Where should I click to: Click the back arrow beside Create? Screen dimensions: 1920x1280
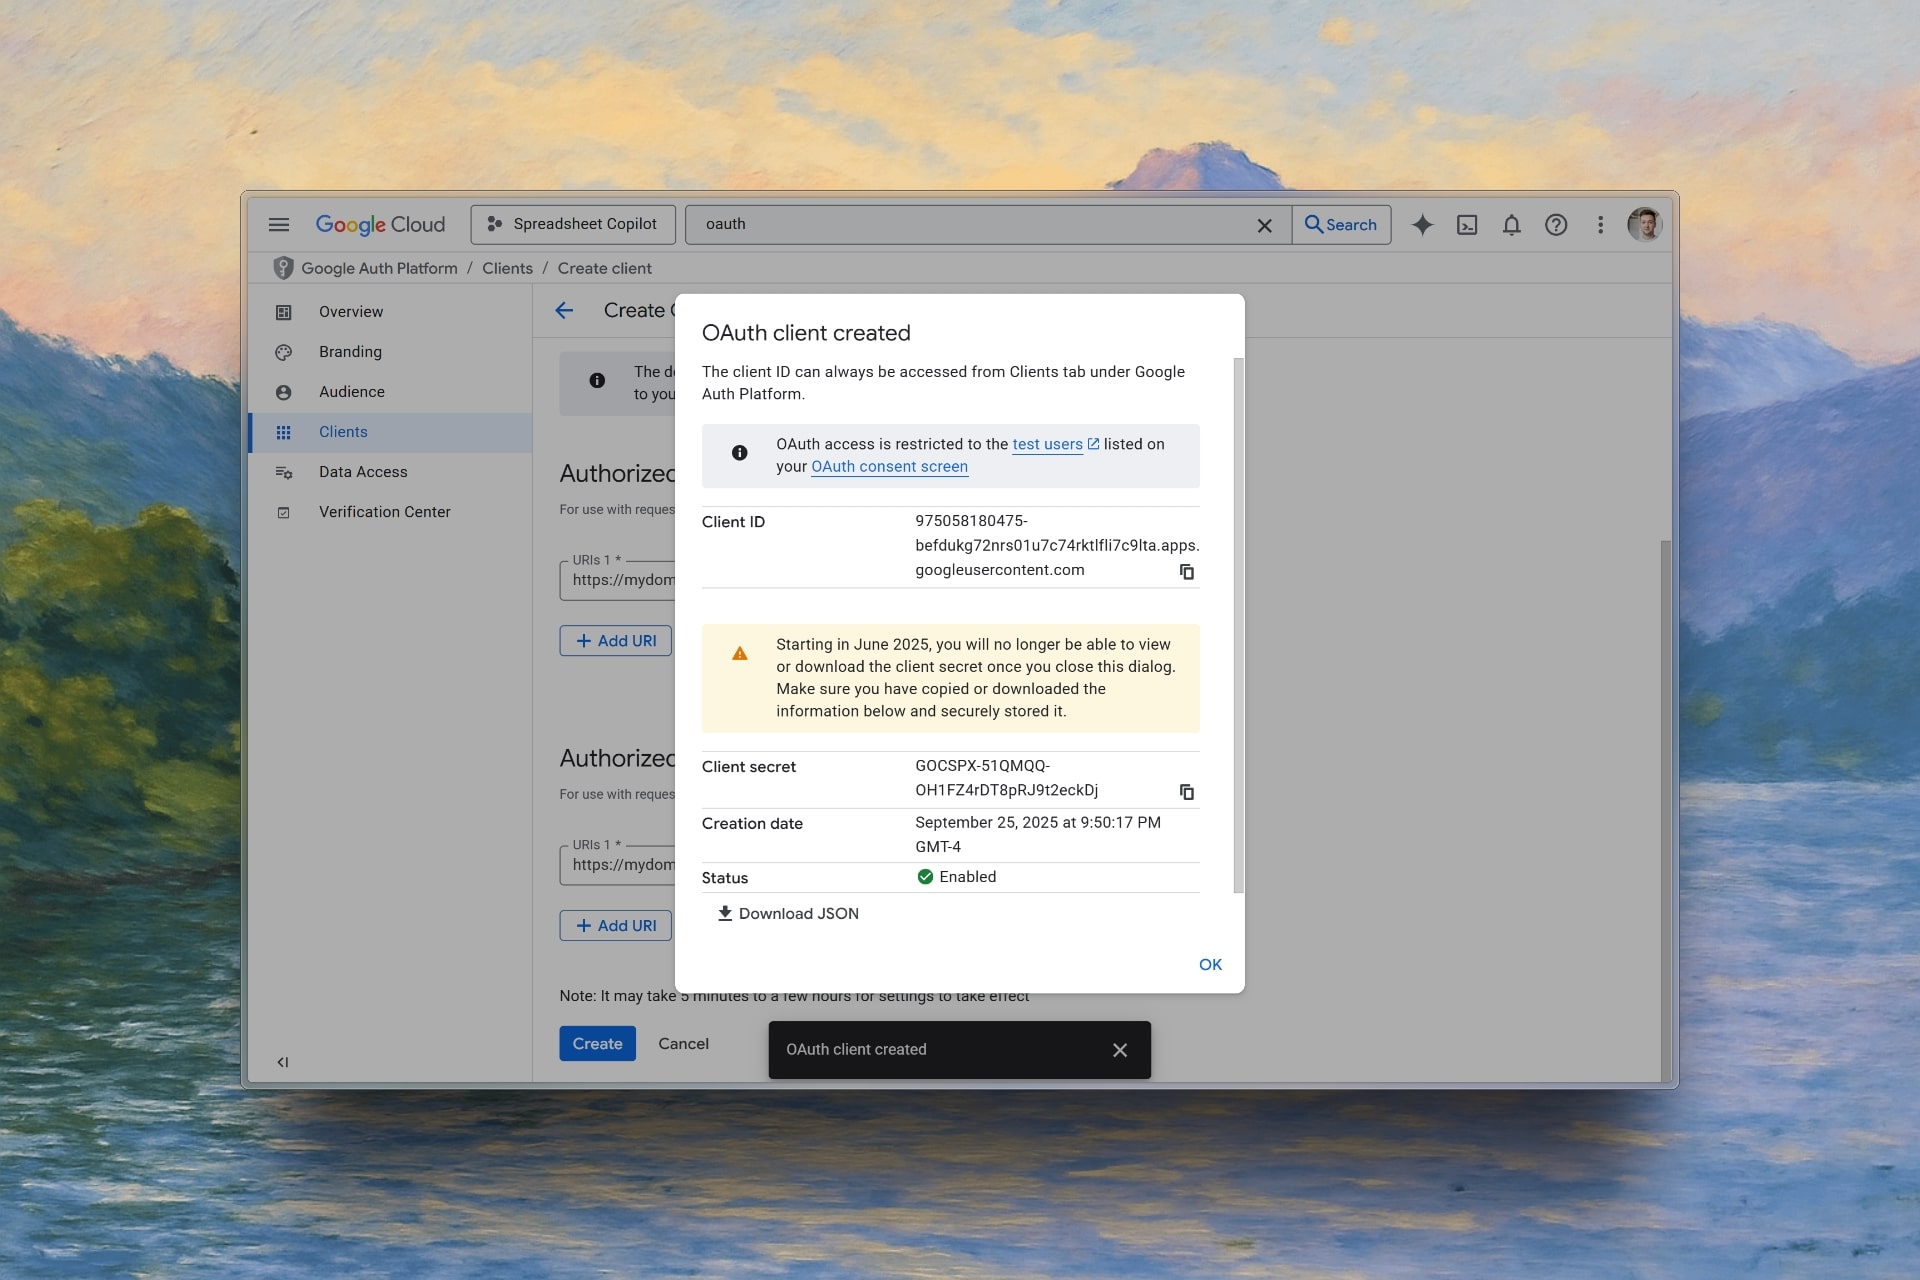tap(565, 311)
